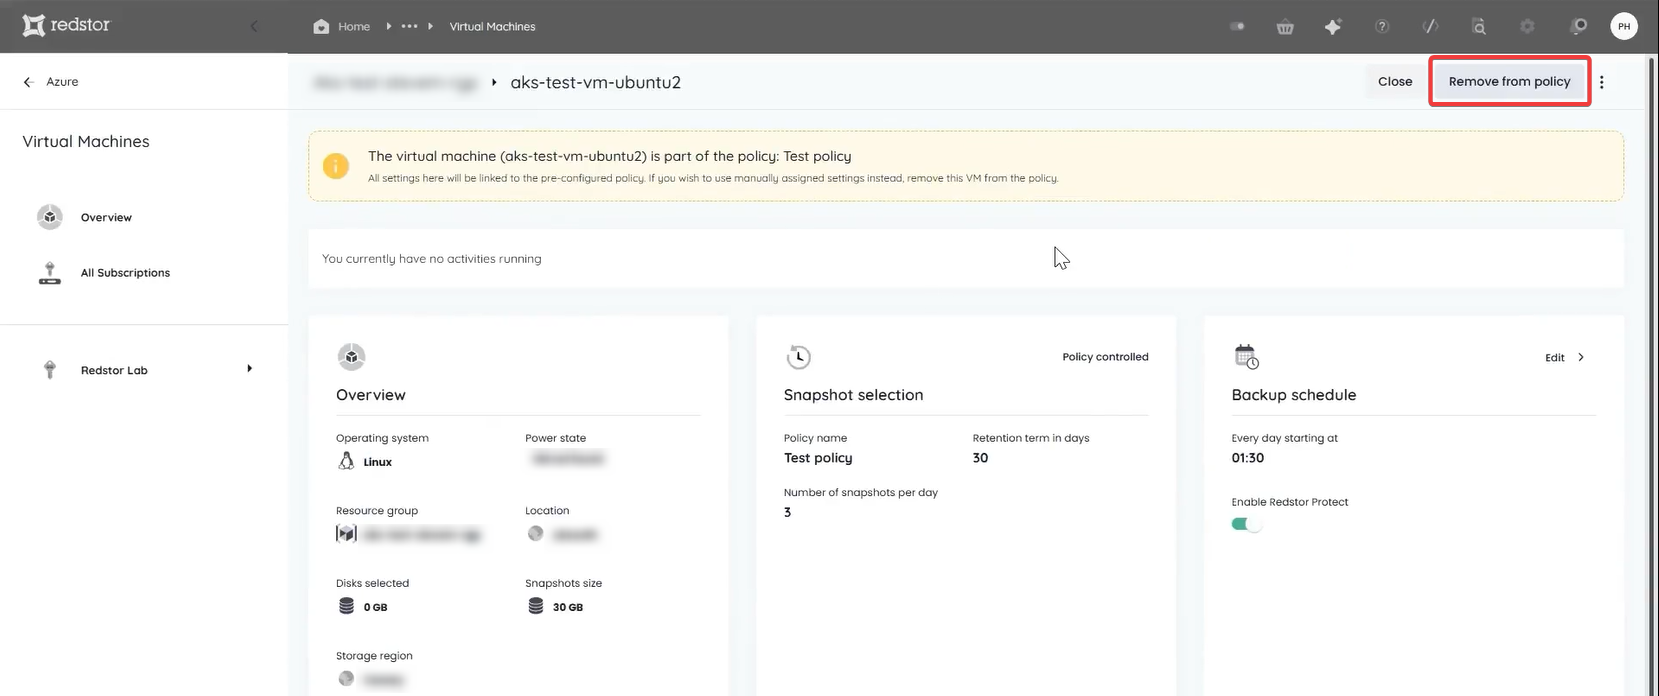Click the Storage region globe icon
1659x696 pixels.
tap(346, 678)
